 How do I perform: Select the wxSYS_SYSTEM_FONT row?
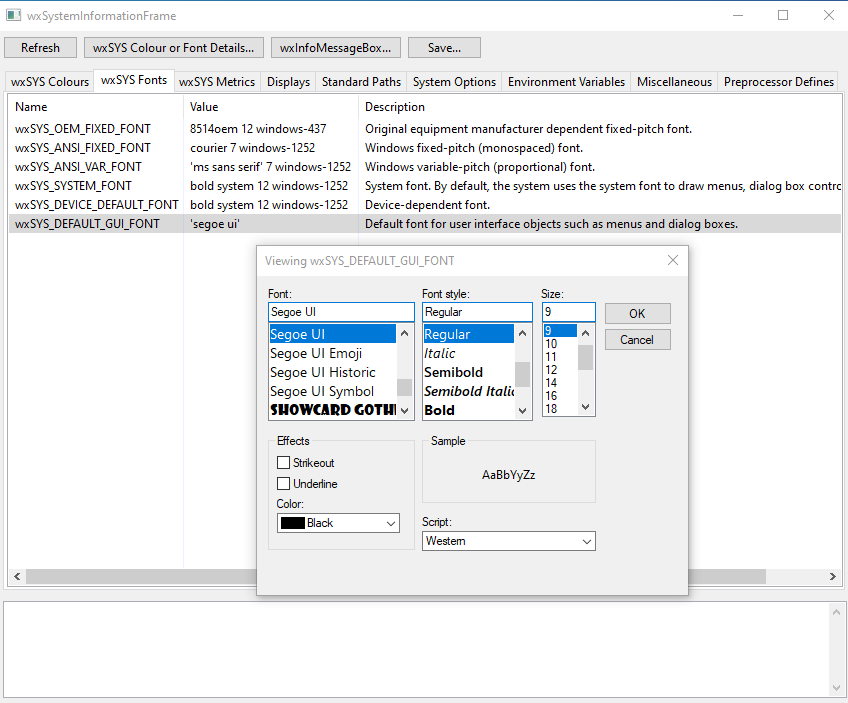tap(425, 185)
